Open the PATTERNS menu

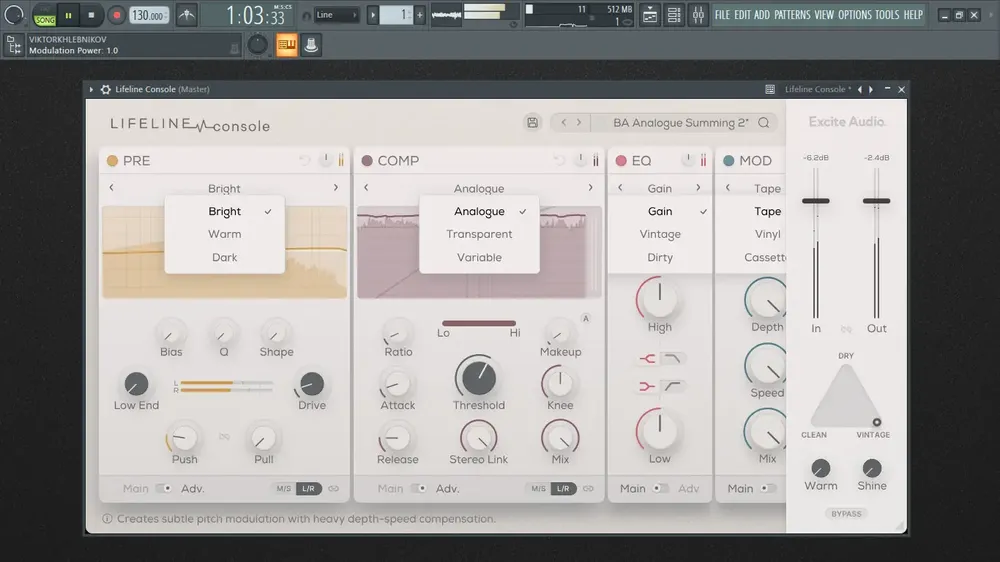(x=792, y=15)
